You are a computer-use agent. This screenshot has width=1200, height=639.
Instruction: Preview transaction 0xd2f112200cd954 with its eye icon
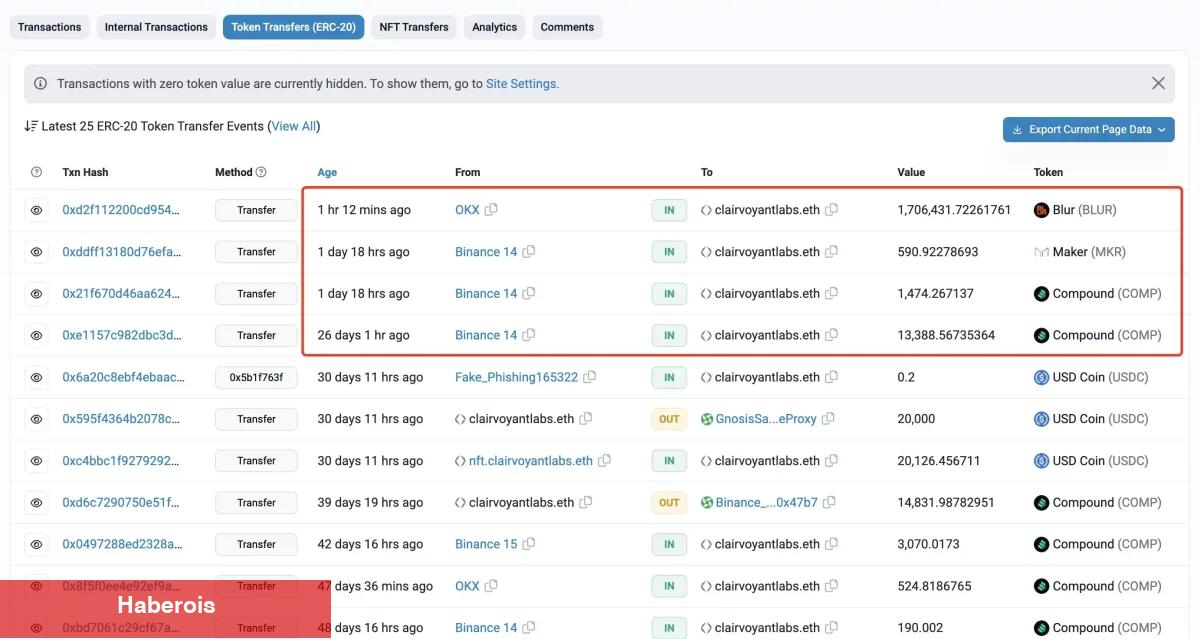point(37,210)
